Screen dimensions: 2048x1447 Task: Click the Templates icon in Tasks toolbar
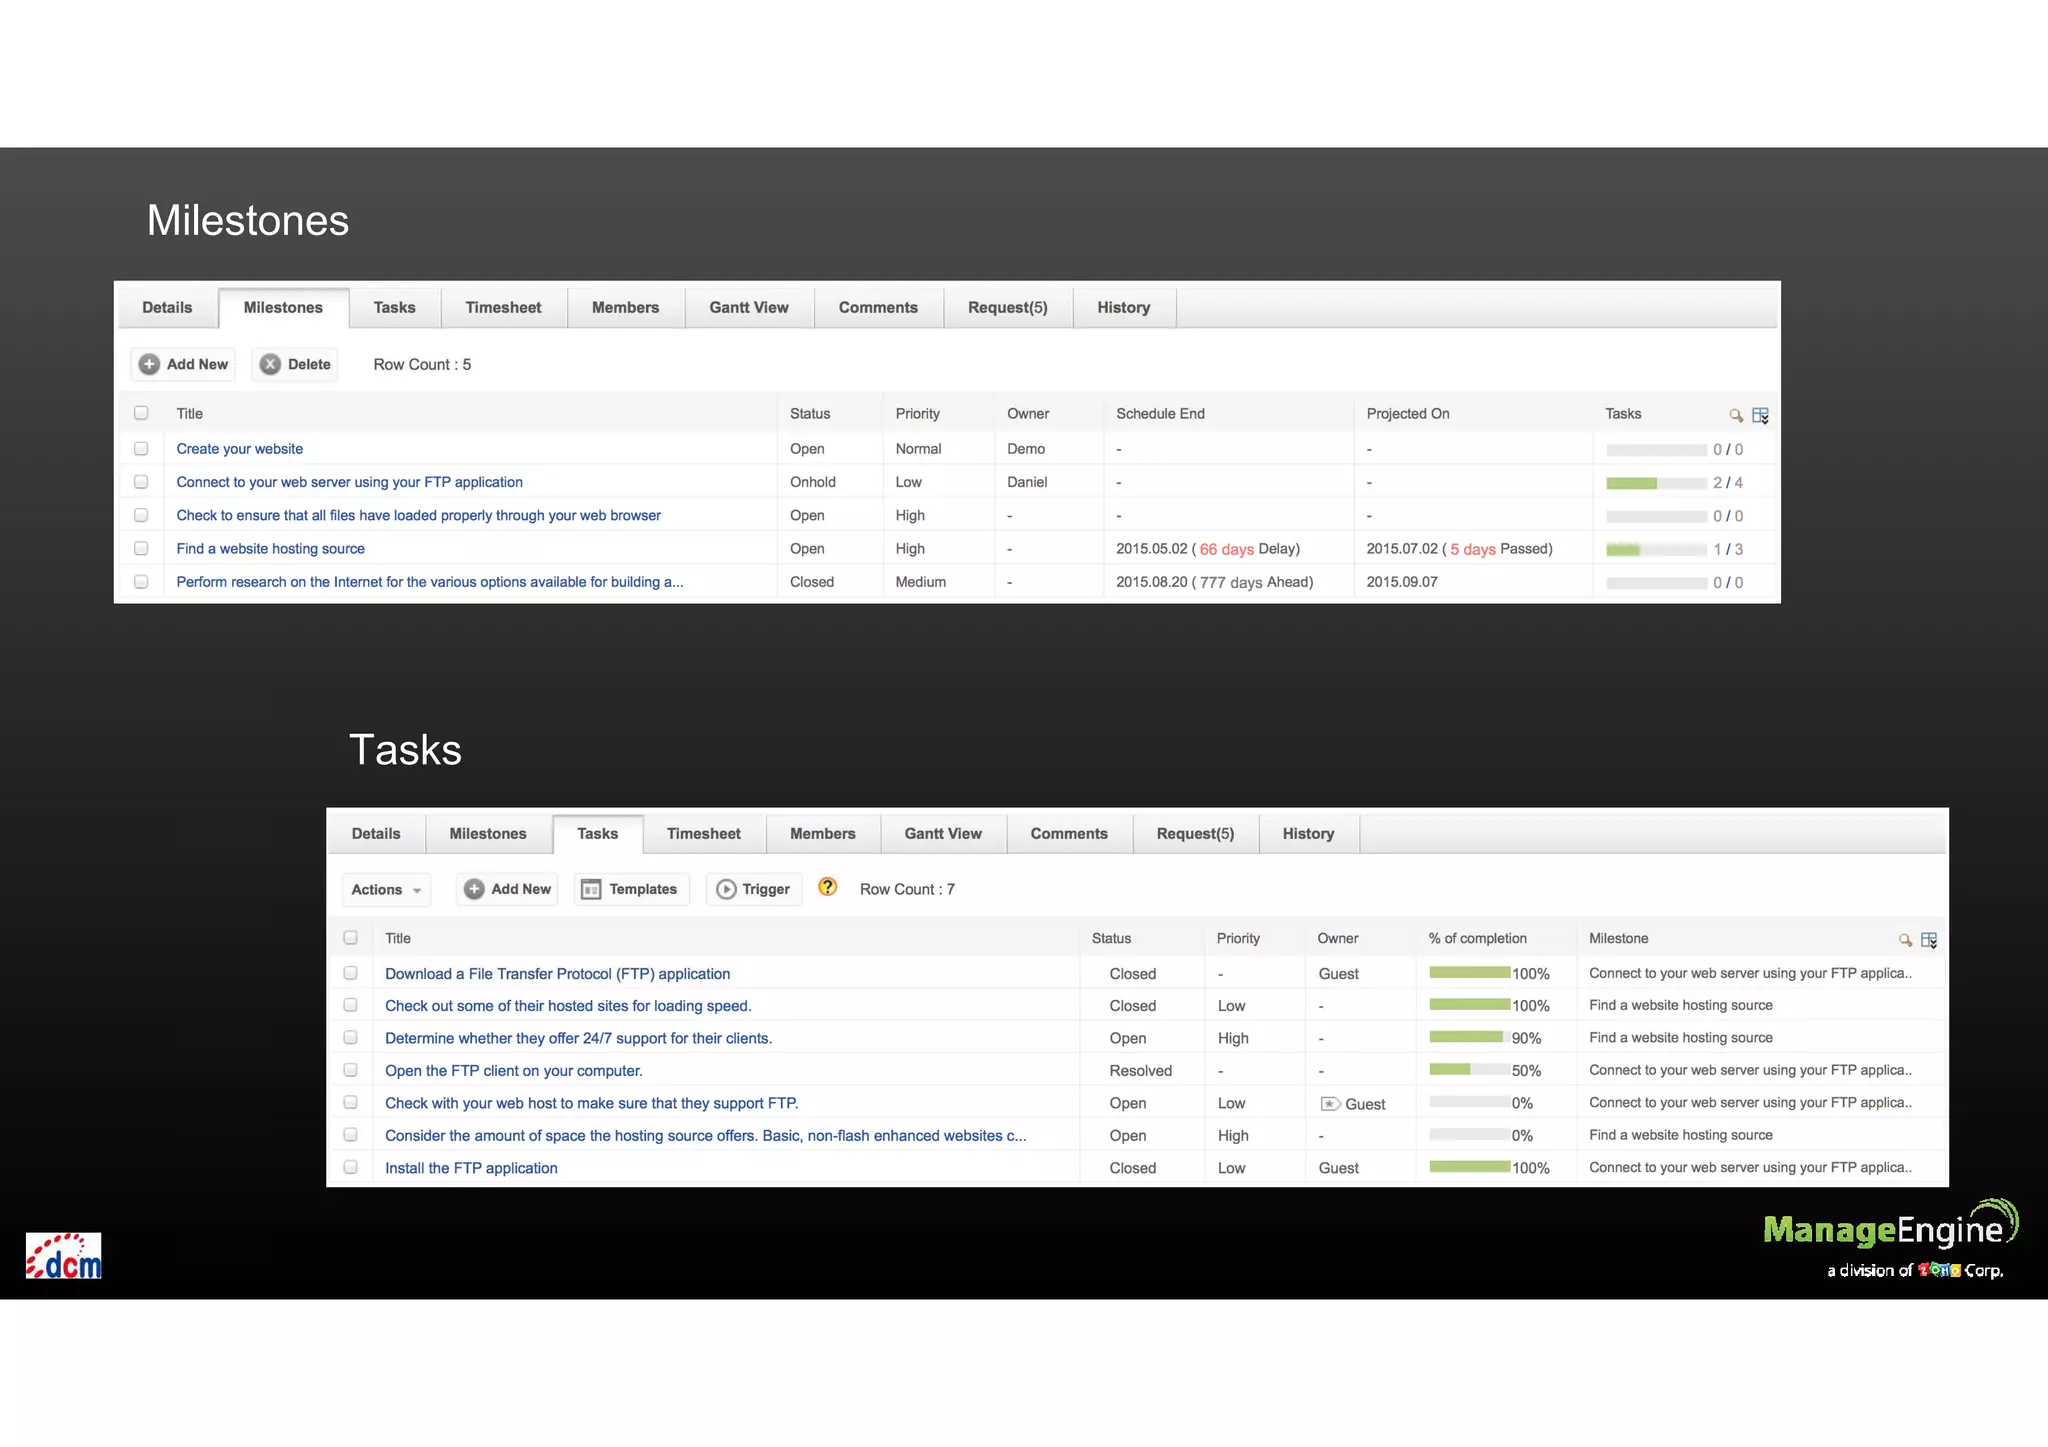592,889
